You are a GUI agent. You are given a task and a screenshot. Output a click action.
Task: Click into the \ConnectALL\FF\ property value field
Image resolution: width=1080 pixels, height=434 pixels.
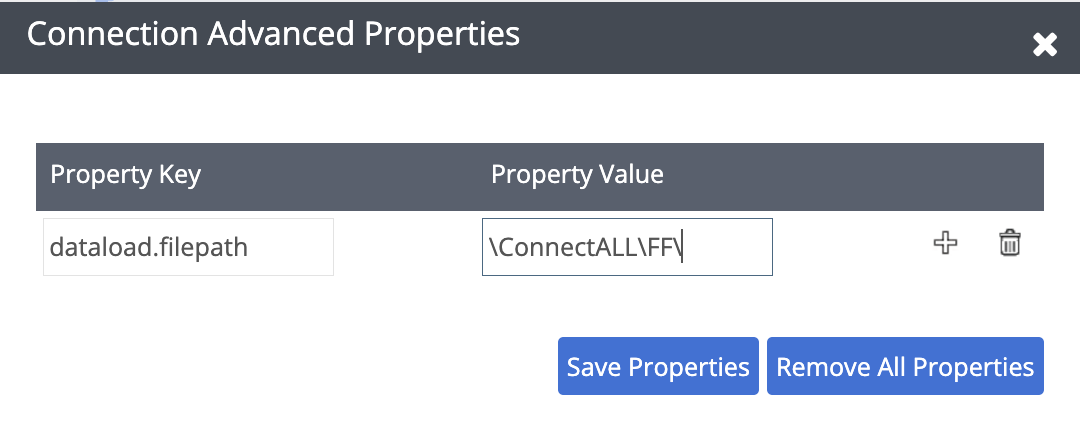pos(627,247)
